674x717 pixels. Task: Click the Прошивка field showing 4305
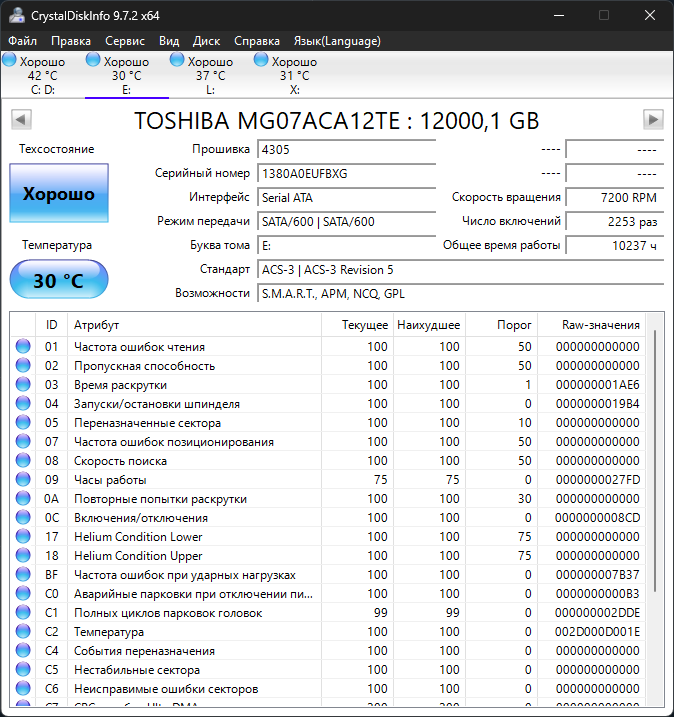pos(347,150)
